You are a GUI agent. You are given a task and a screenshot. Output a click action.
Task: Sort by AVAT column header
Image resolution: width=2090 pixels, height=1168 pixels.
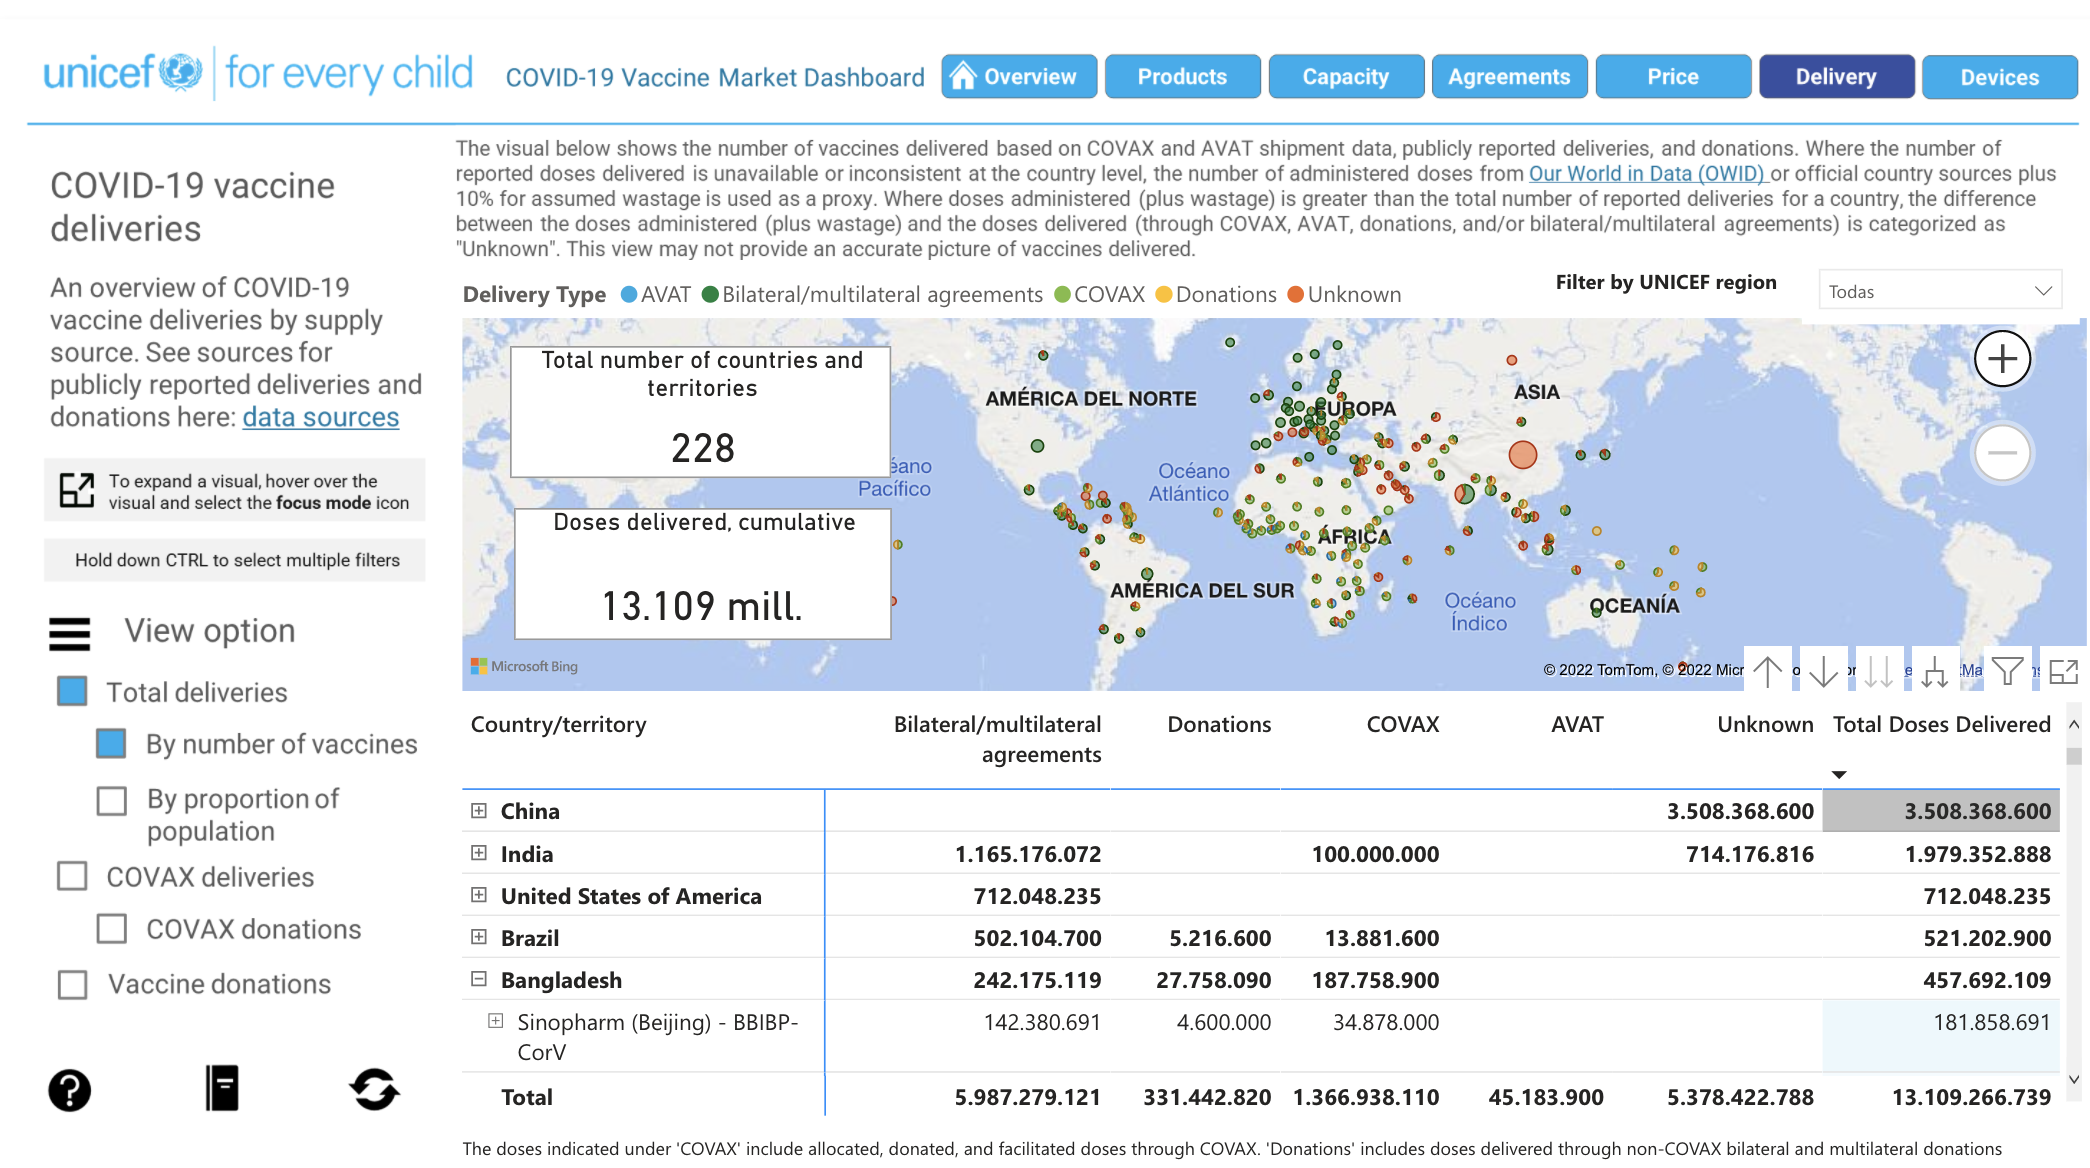click(1577, 724)
